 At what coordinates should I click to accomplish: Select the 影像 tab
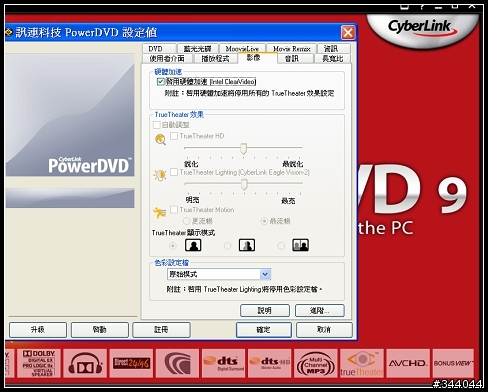(257, 58)
